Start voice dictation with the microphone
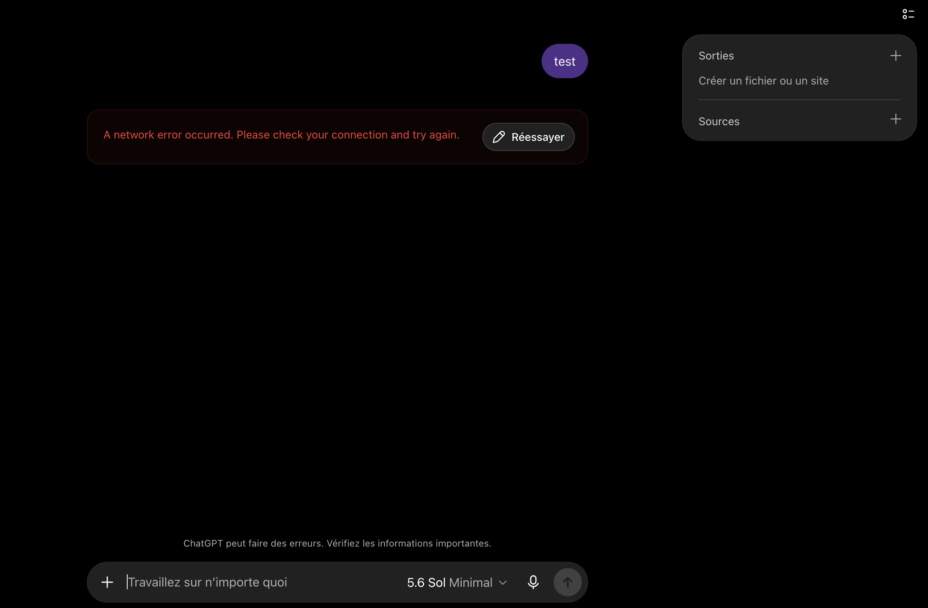The image size is (928, 608). [533, 582]
